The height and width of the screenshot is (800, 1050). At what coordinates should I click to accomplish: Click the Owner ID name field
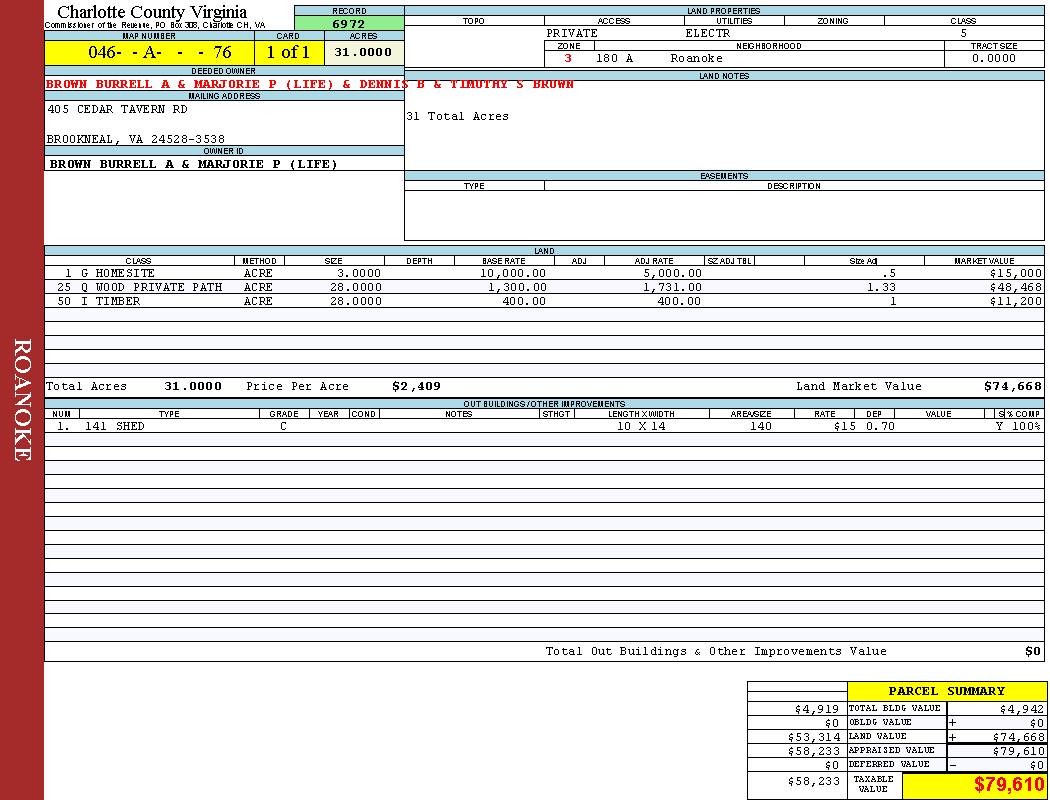[193, 164]
